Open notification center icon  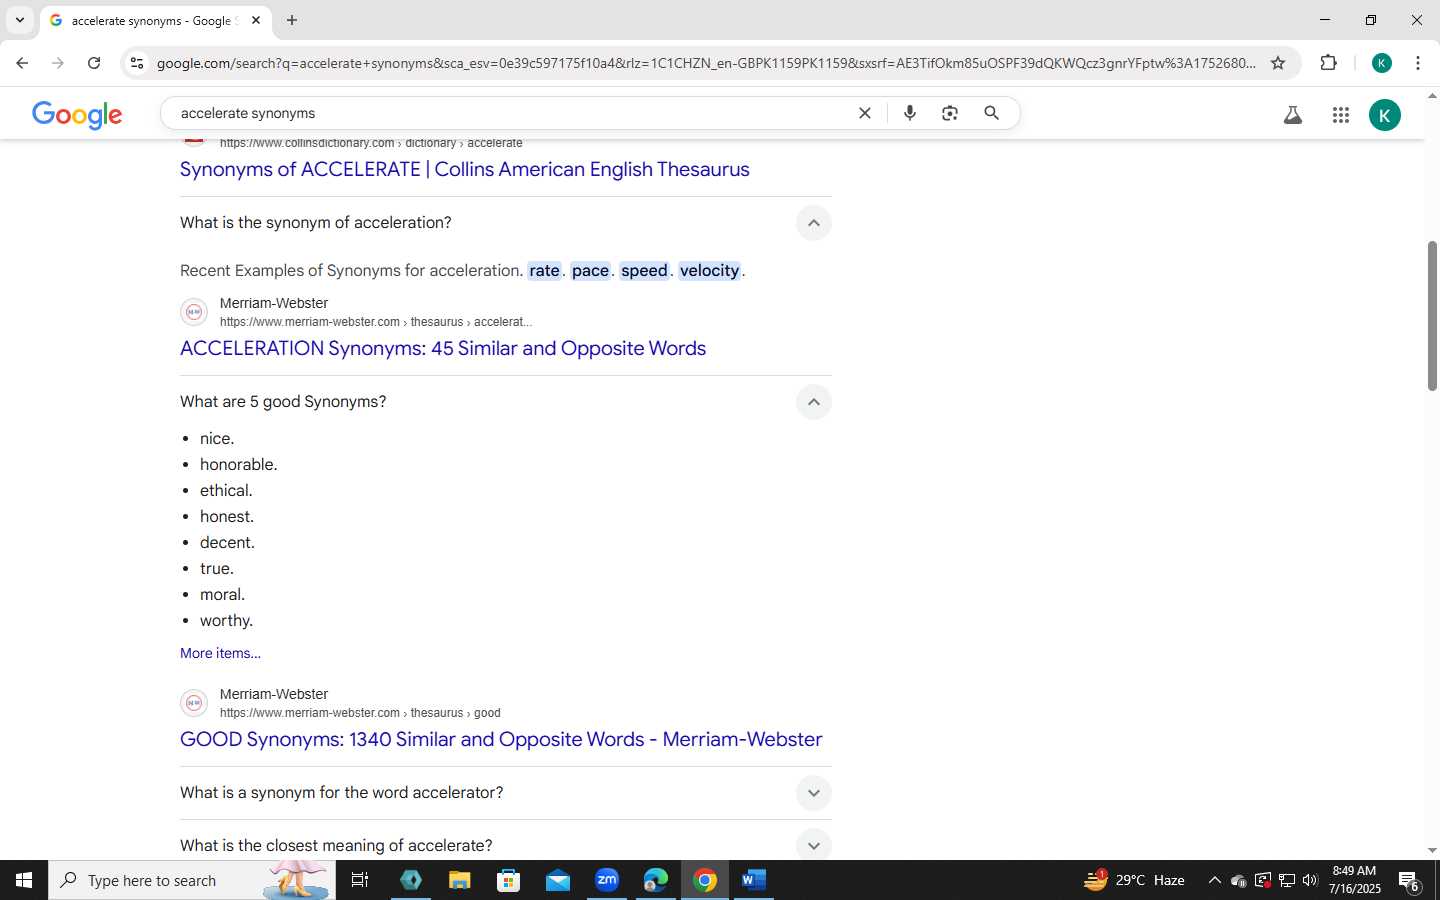click(1409, 882)
